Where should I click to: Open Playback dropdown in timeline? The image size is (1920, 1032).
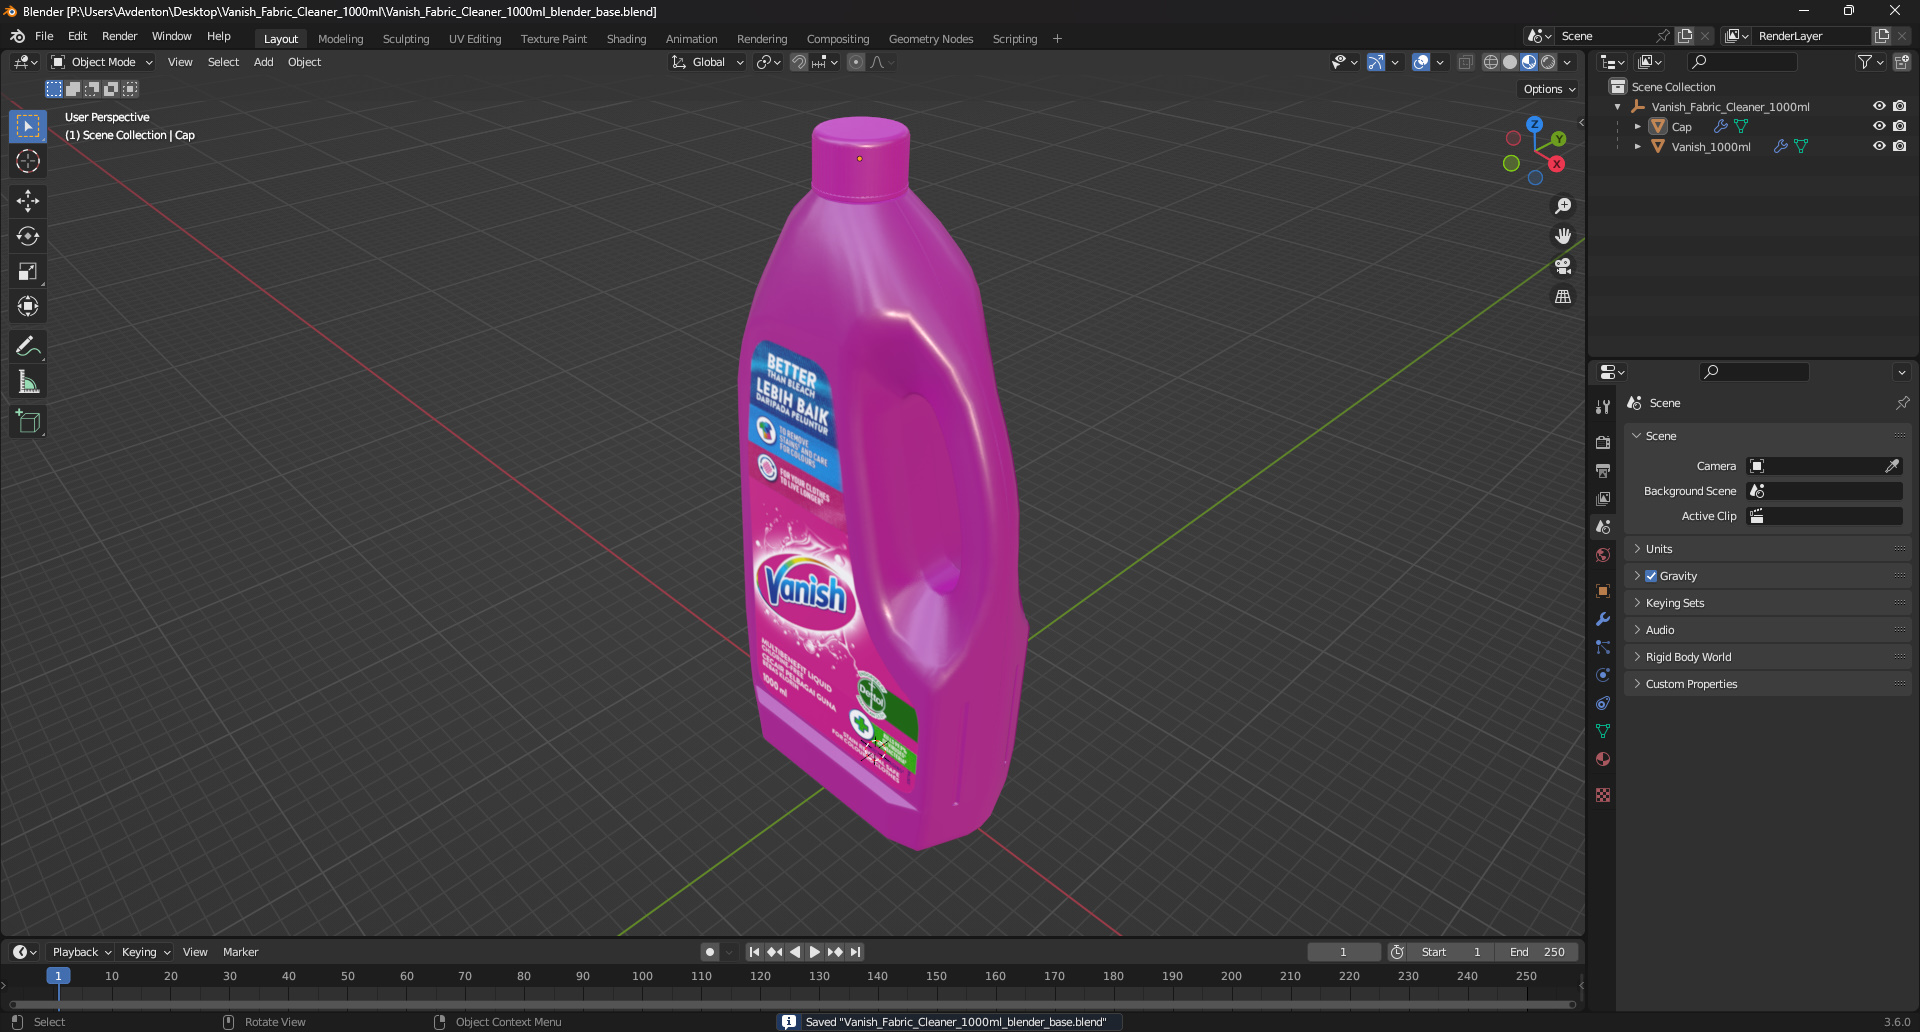(x=81, y=952)
